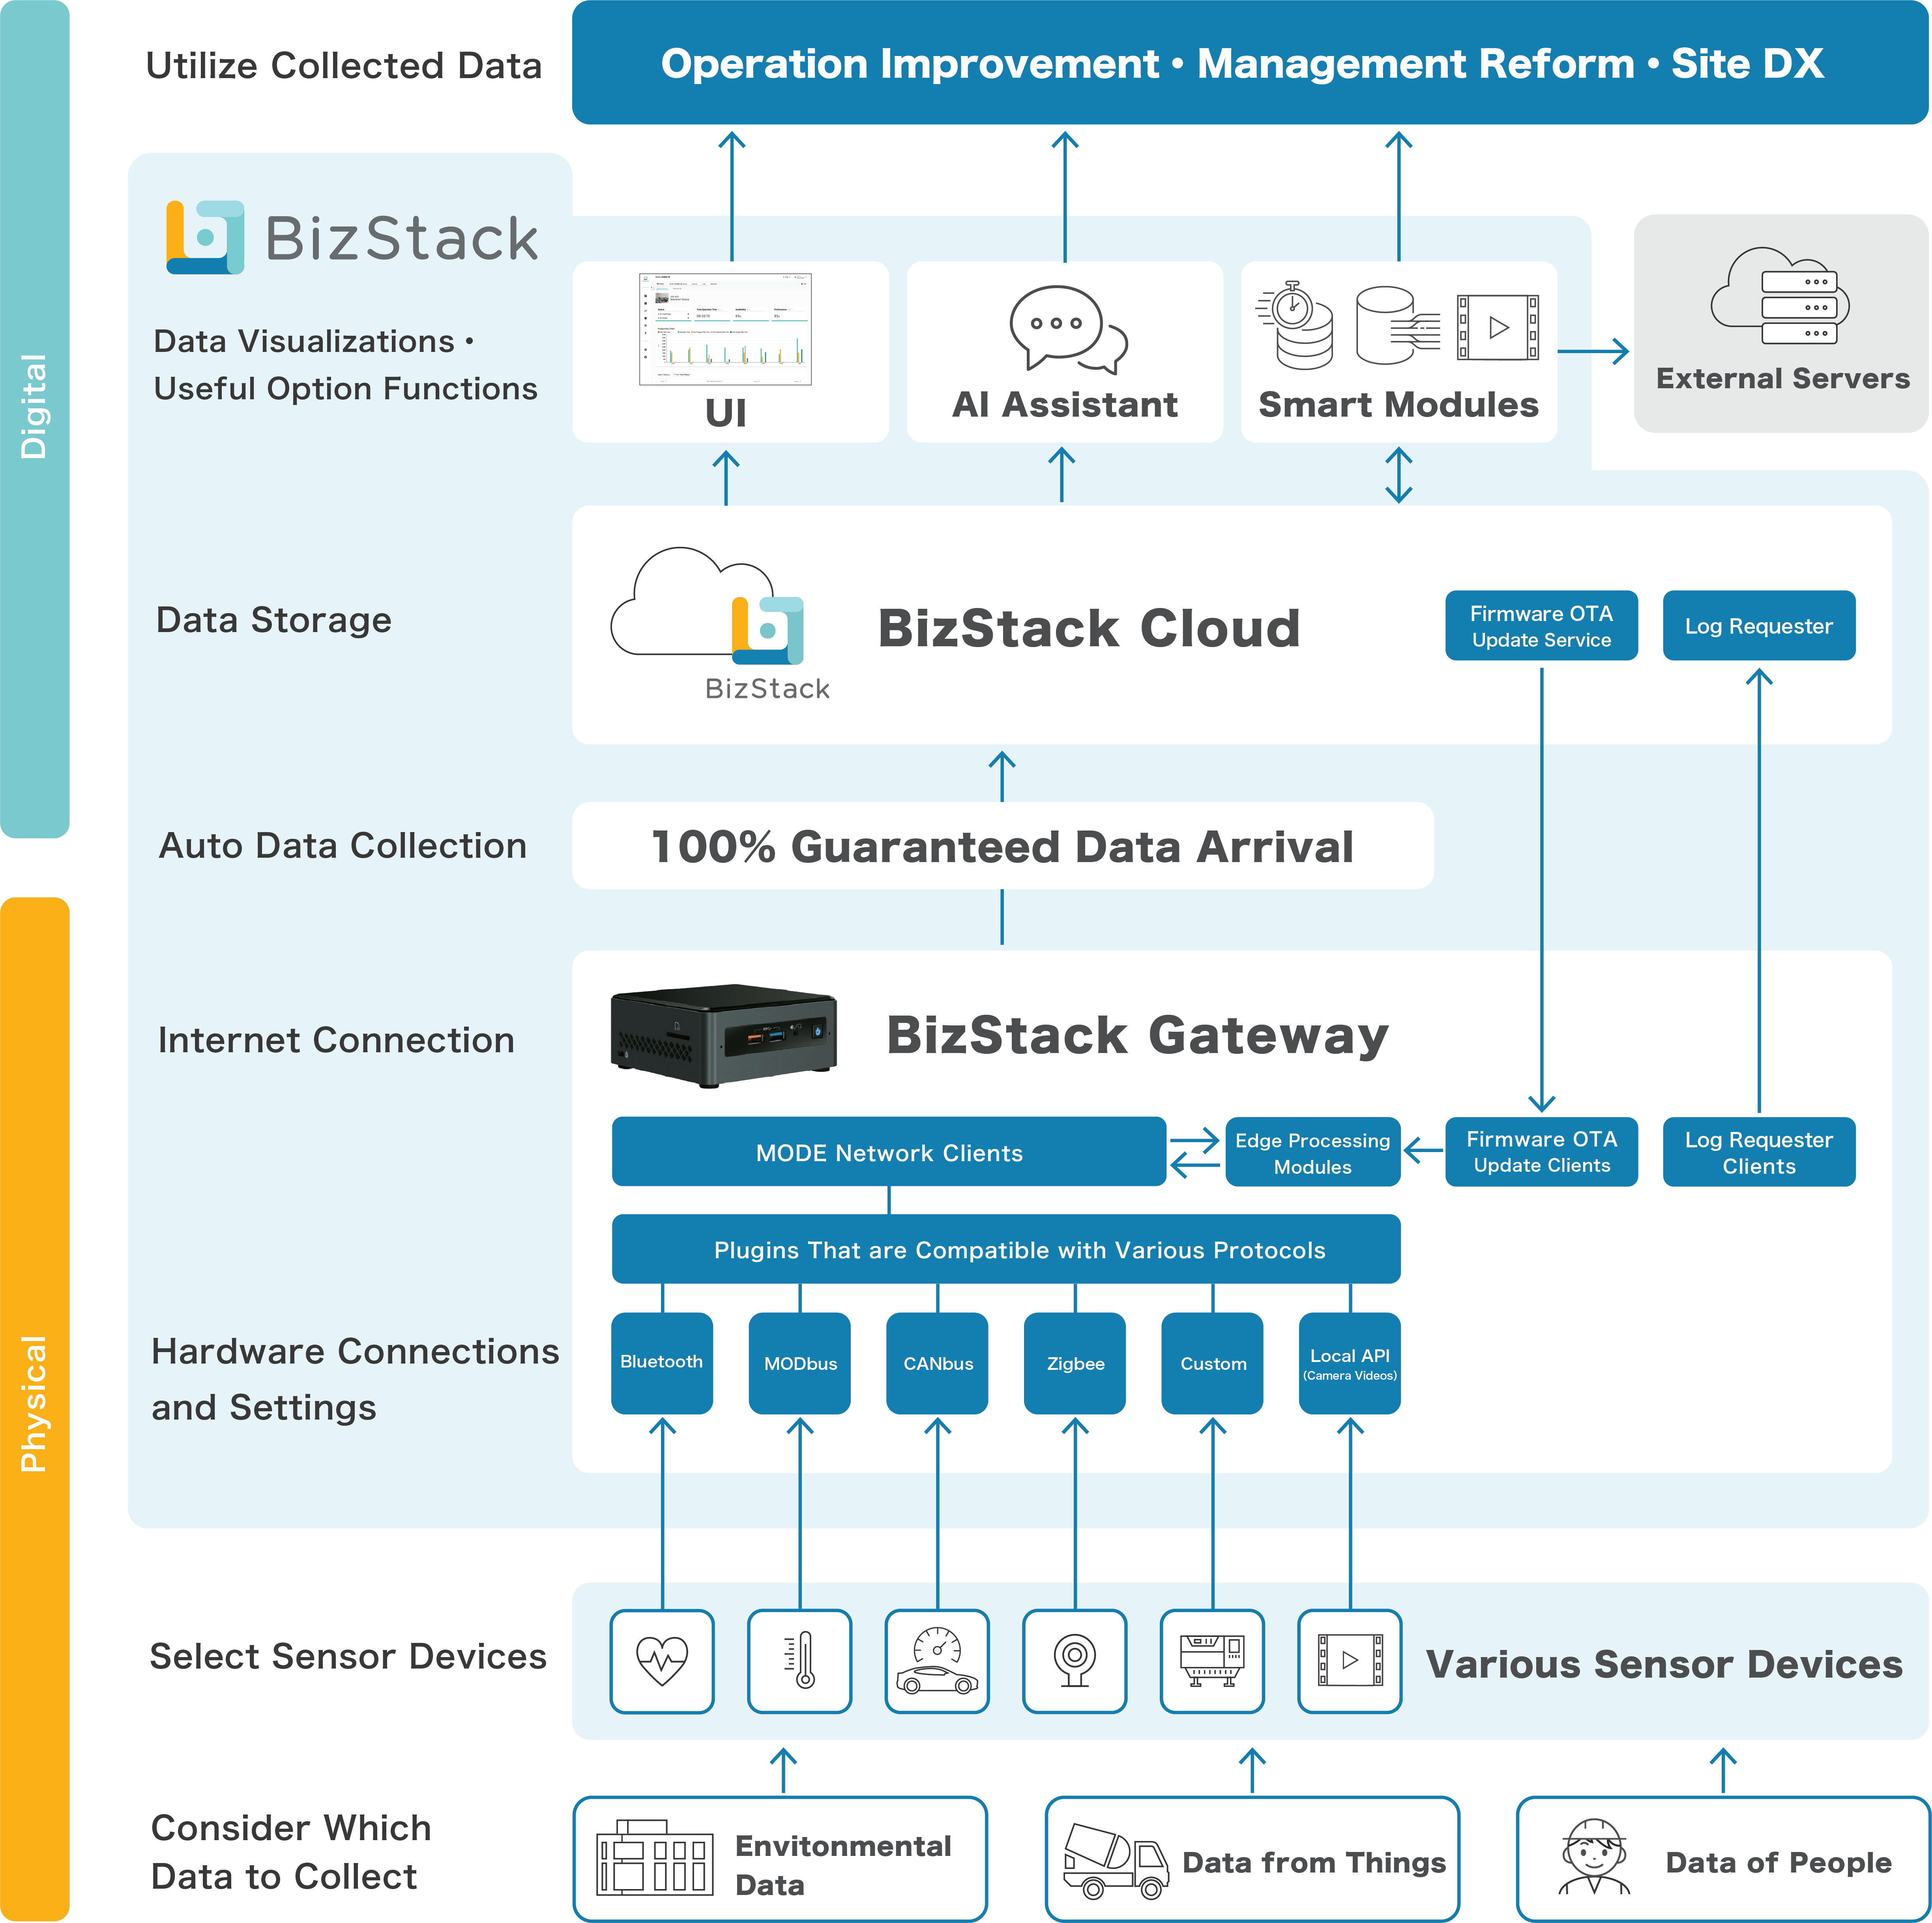Select the Zigbee protocol box
The height and width of the screenshot is (1923, 1932).
click(x=1075, y=1363)
